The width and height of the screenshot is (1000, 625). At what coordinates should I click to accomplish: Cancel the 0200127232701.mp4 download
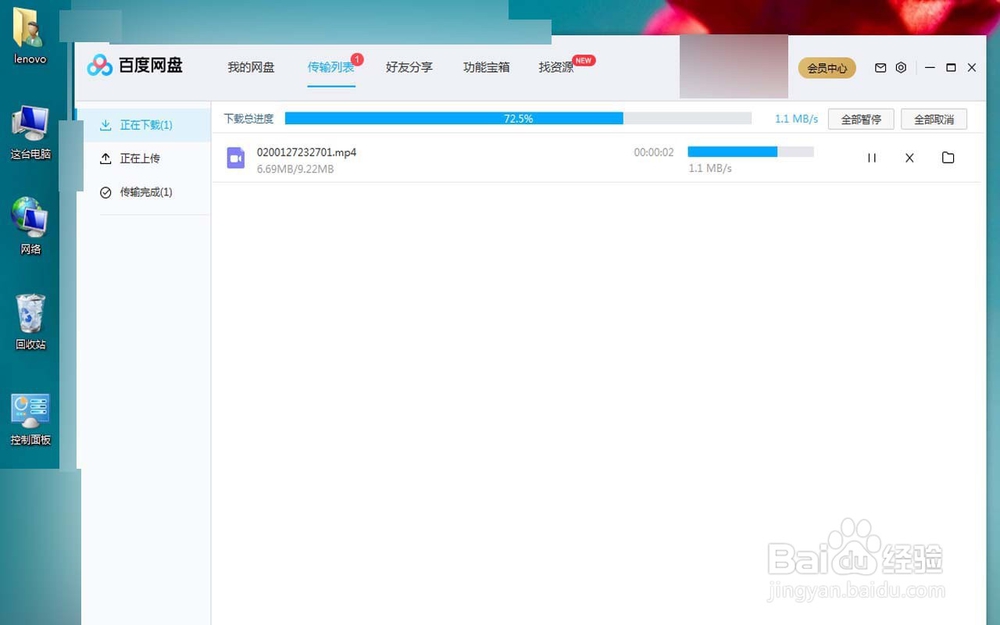[x=909, y=158]
